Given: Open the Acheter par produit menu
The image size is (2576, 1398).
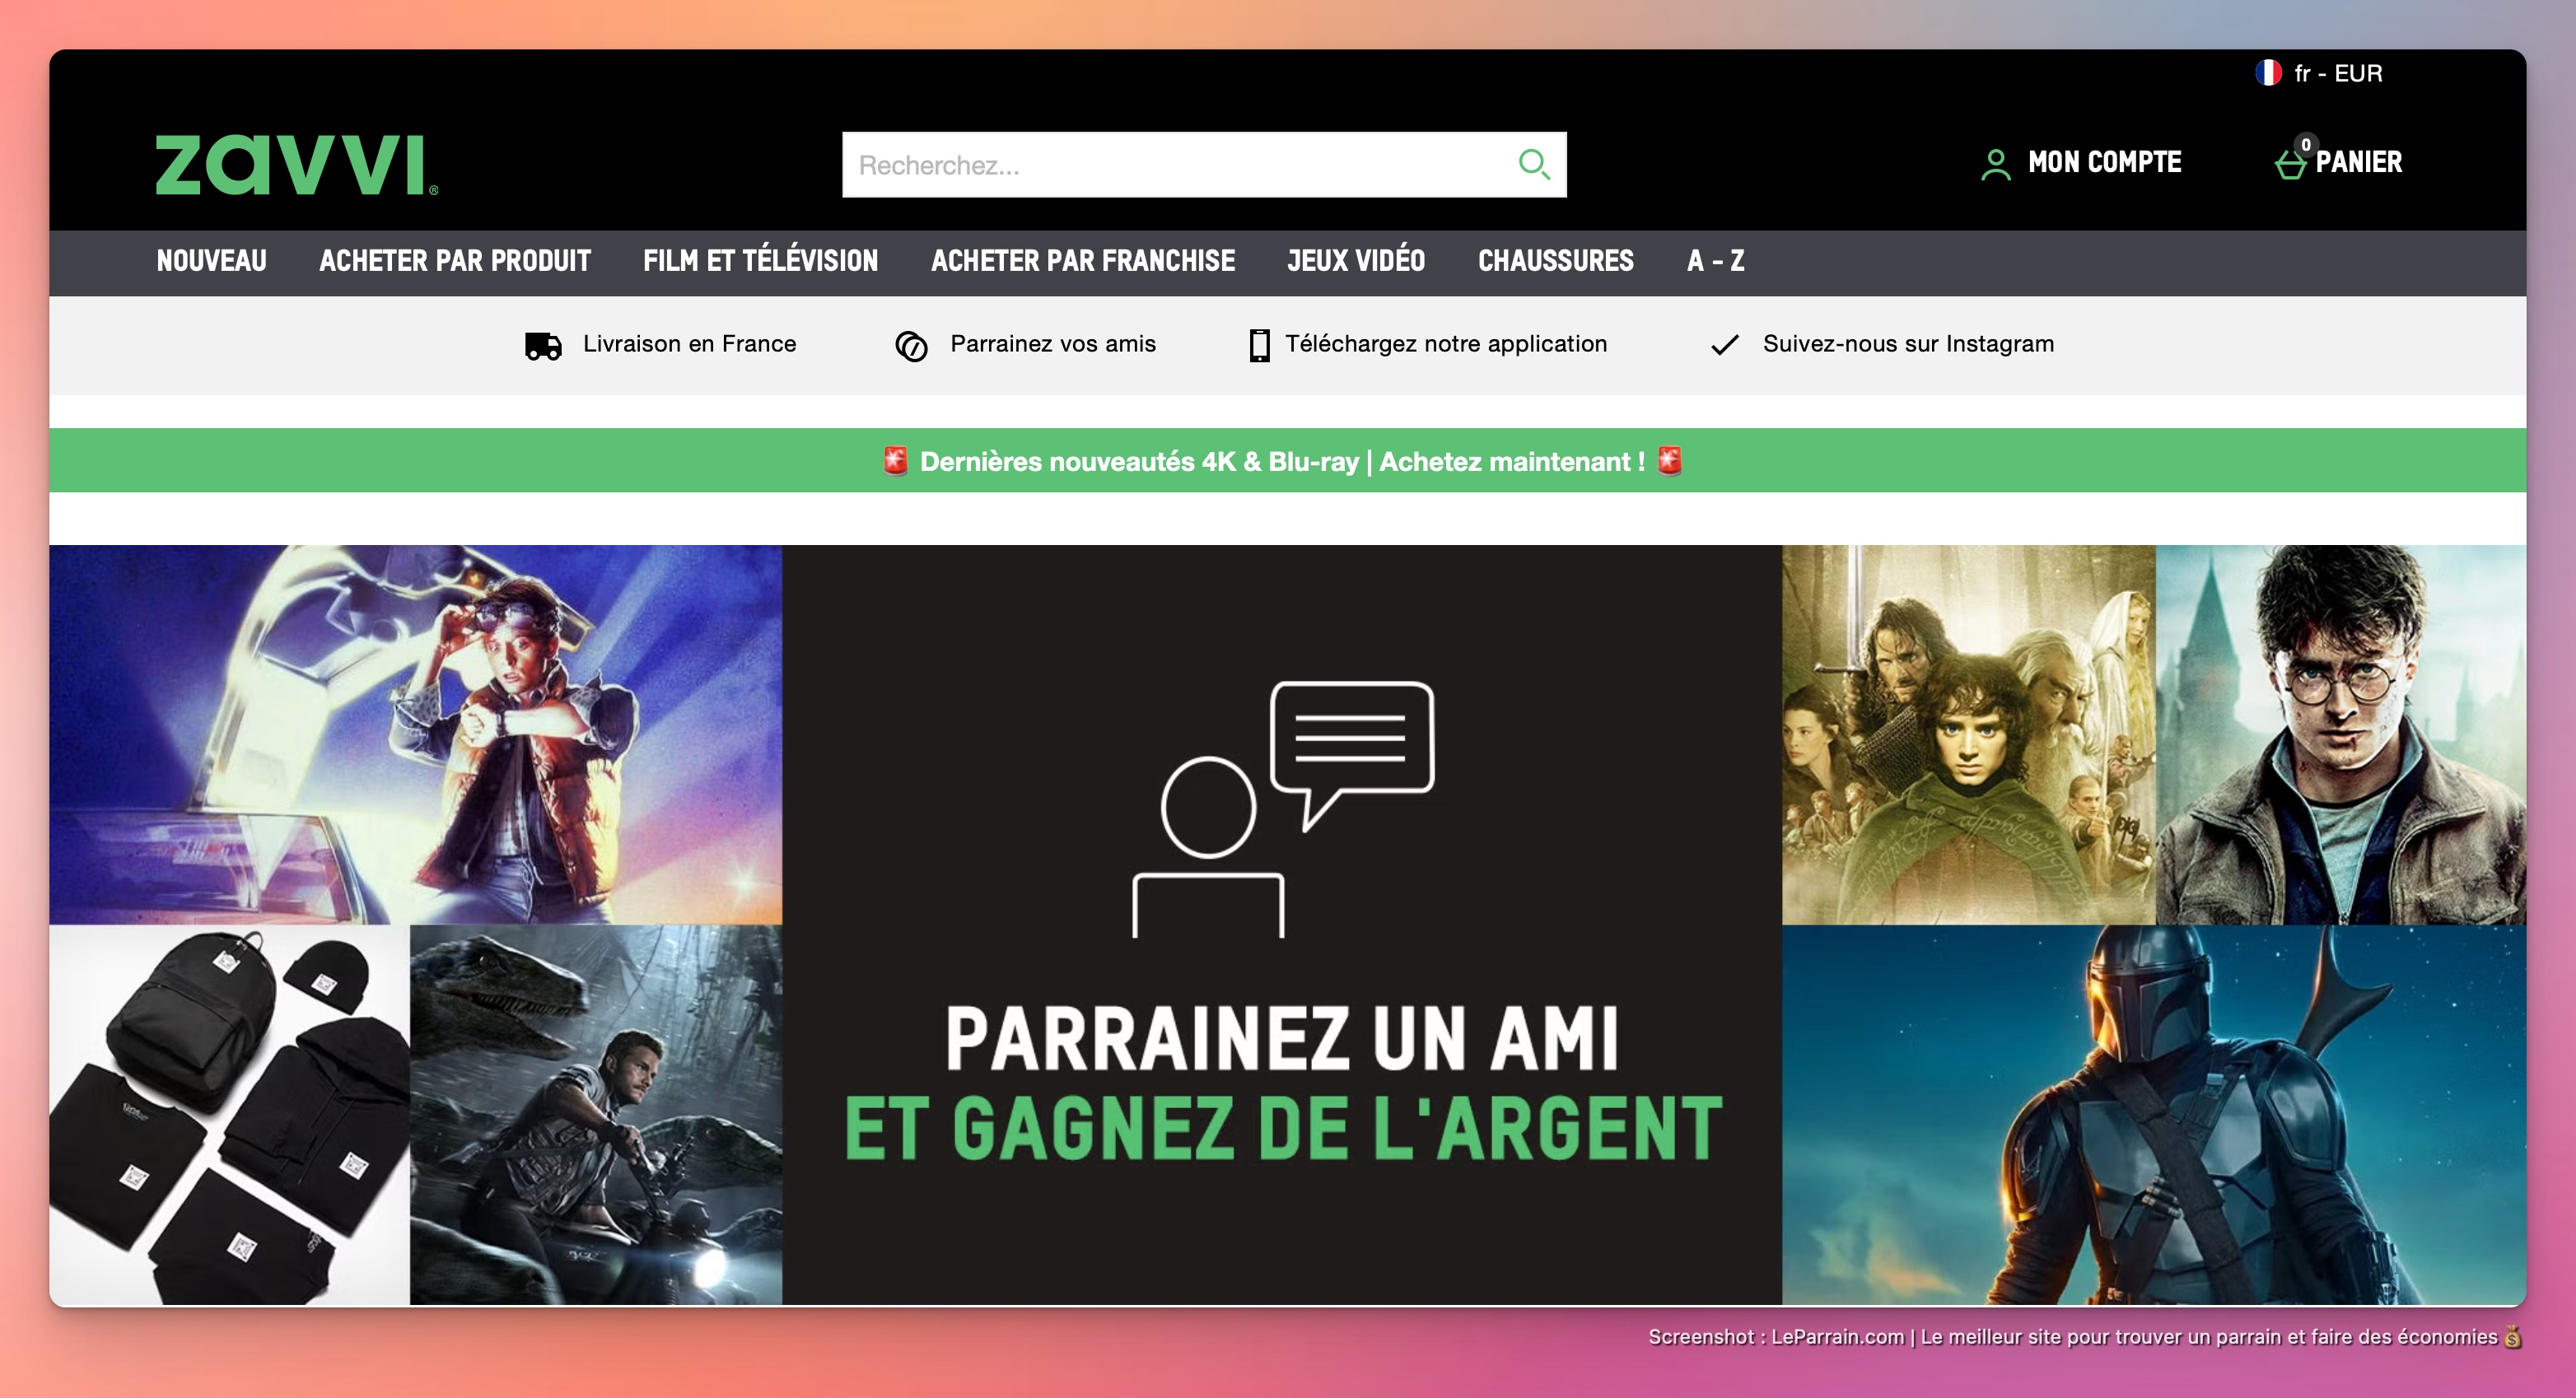Looking at the screenshot, I should coord(455,261).
